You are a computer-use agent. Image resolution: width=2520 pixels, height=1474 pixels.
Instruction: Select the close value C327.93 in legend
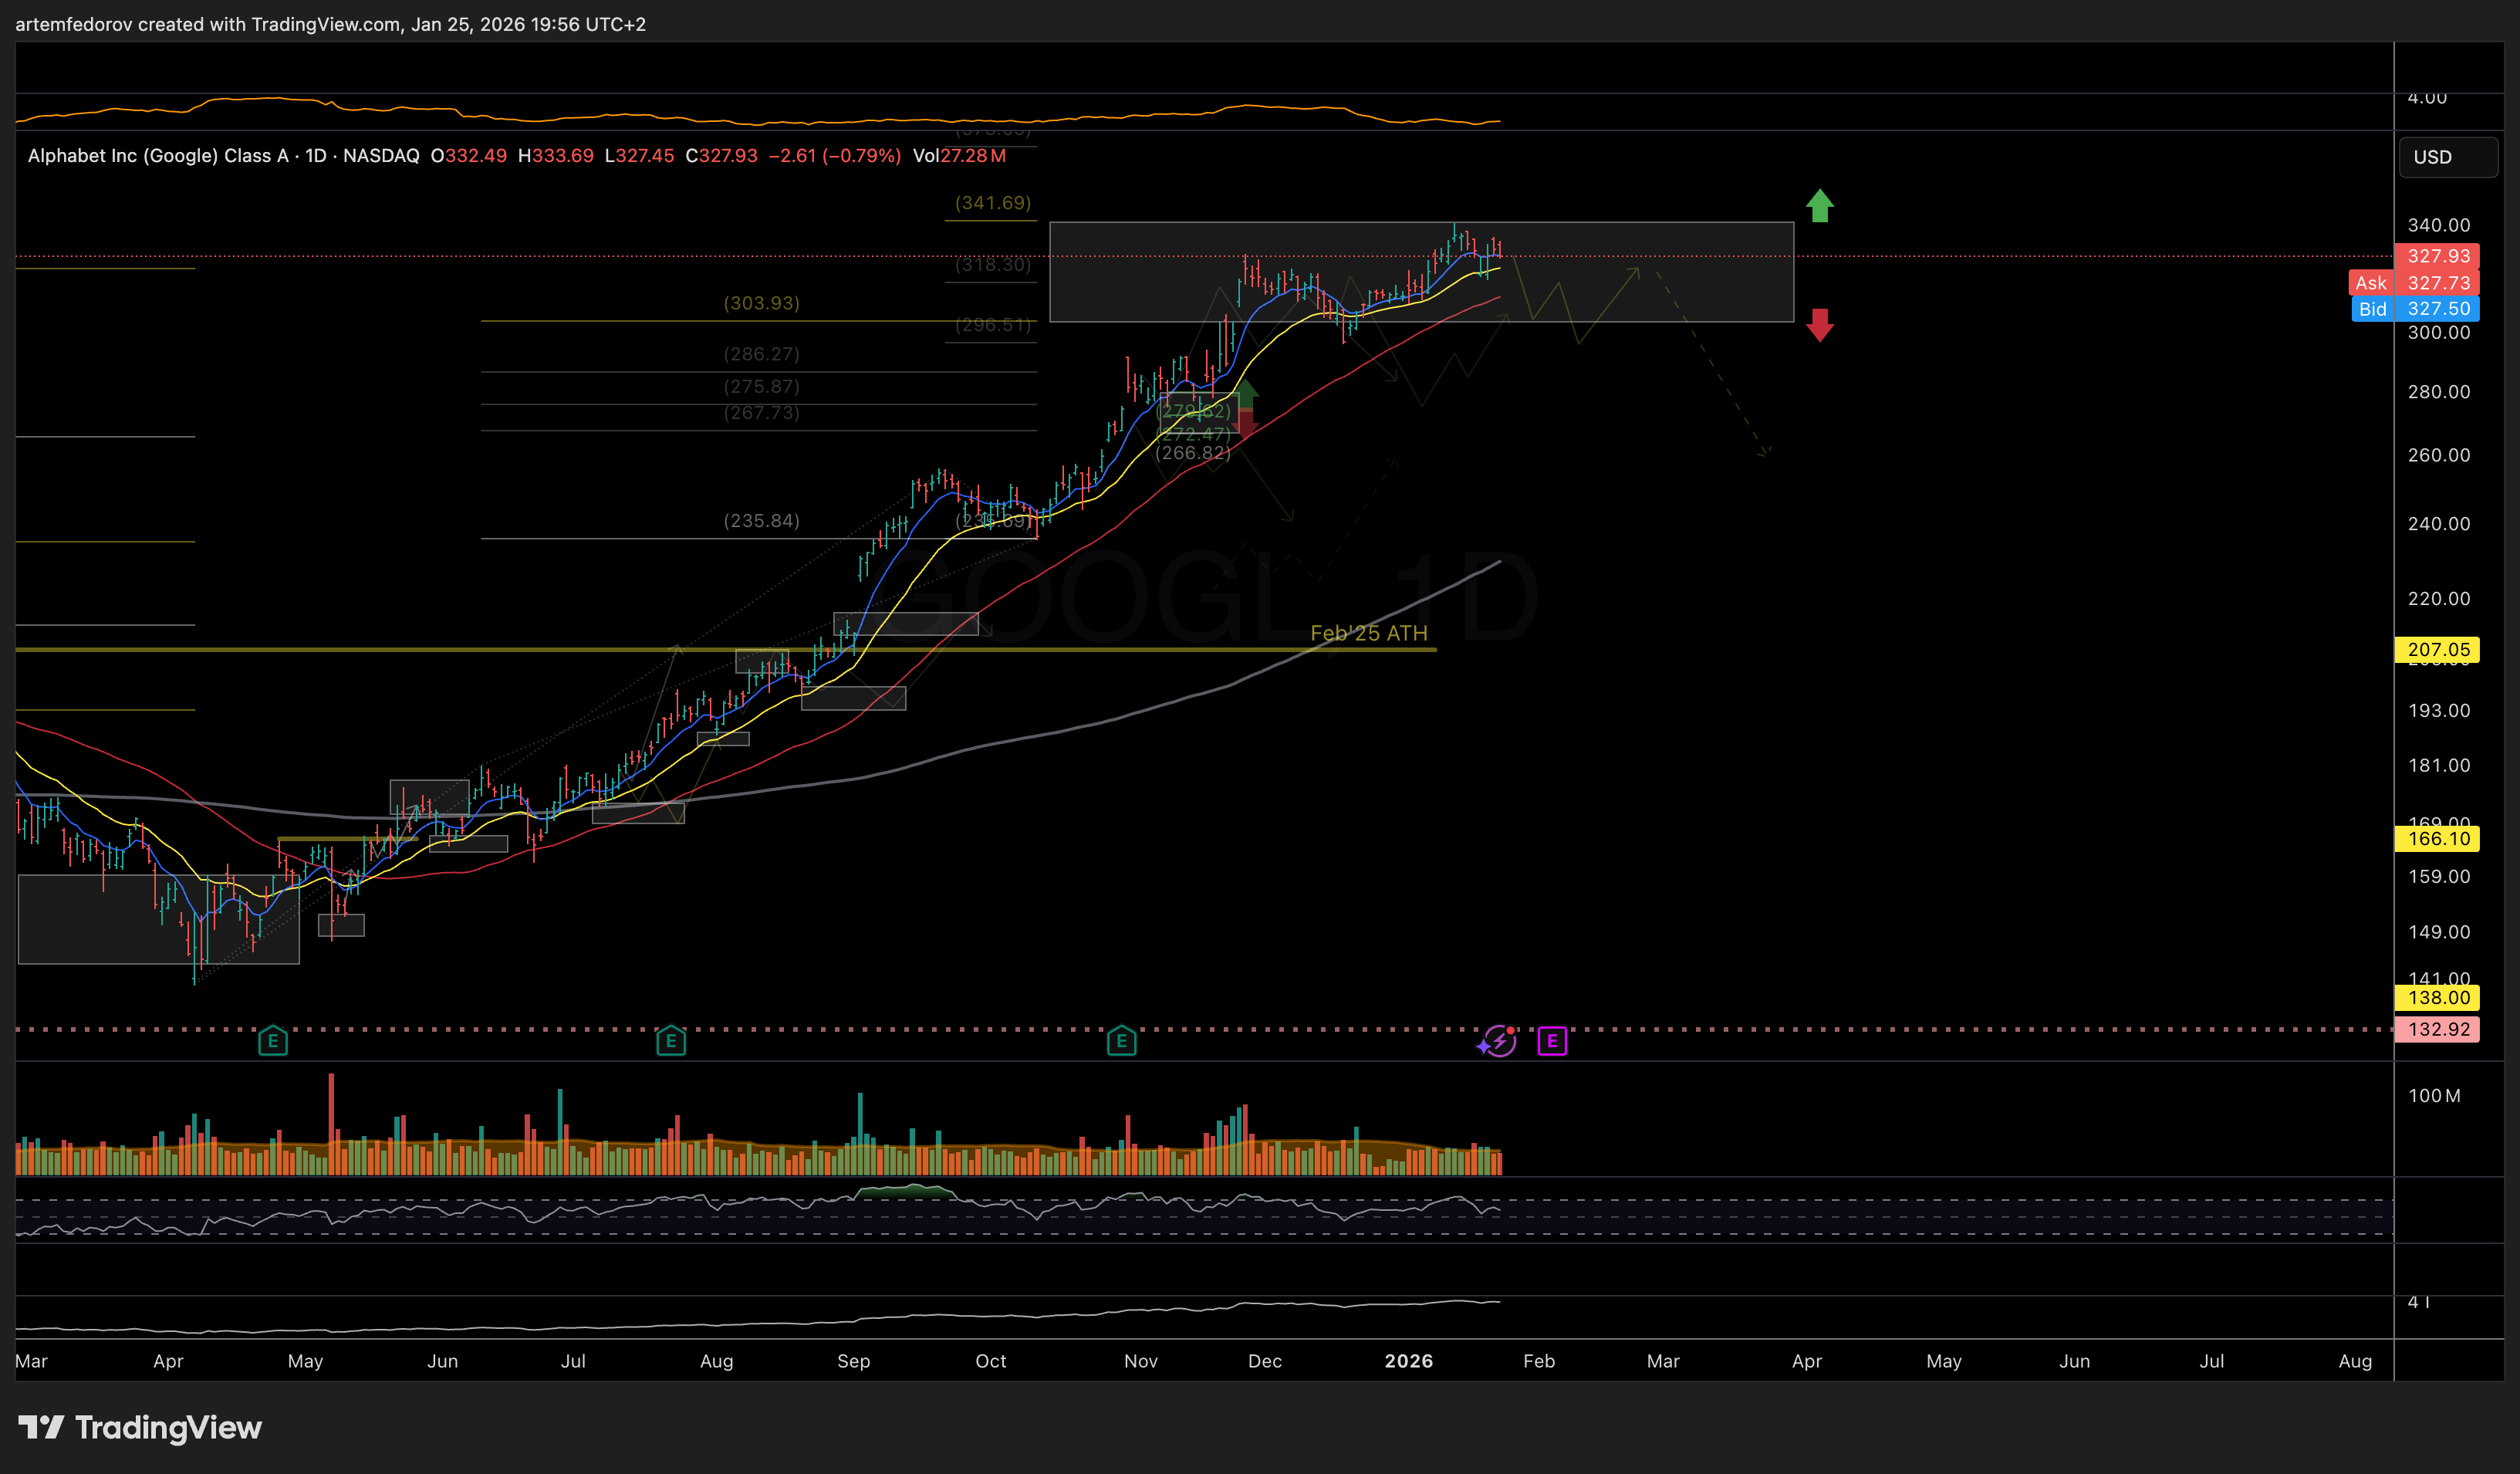pos(721,156)
